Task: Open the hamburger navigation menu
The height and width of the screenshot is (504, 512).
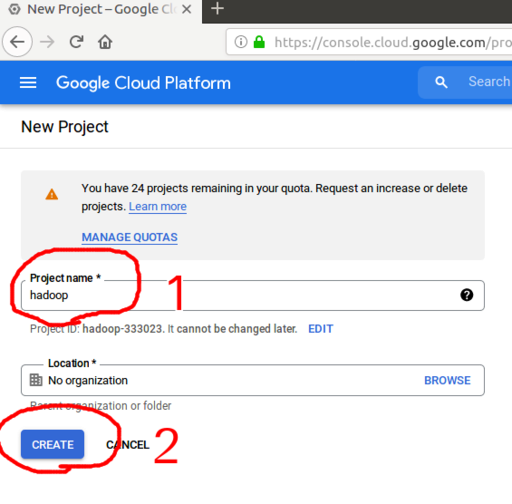Action: point(28,83)
